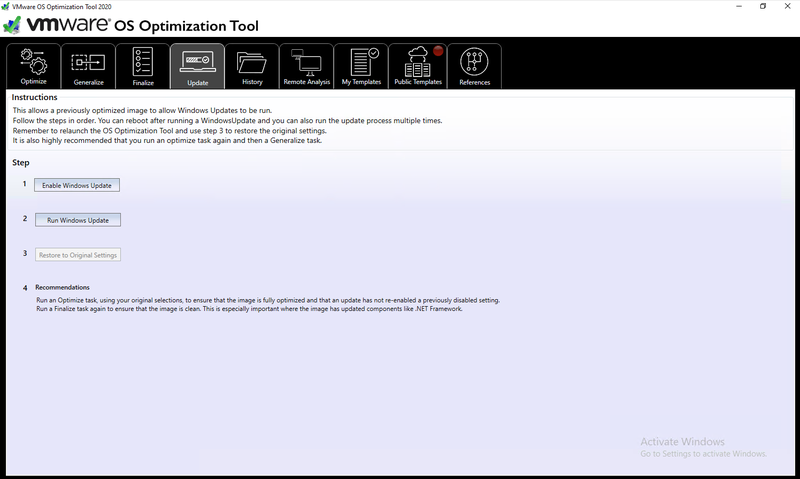Click Restore to Original Settings button
The image size is (800, 479).
pos(78,255)
